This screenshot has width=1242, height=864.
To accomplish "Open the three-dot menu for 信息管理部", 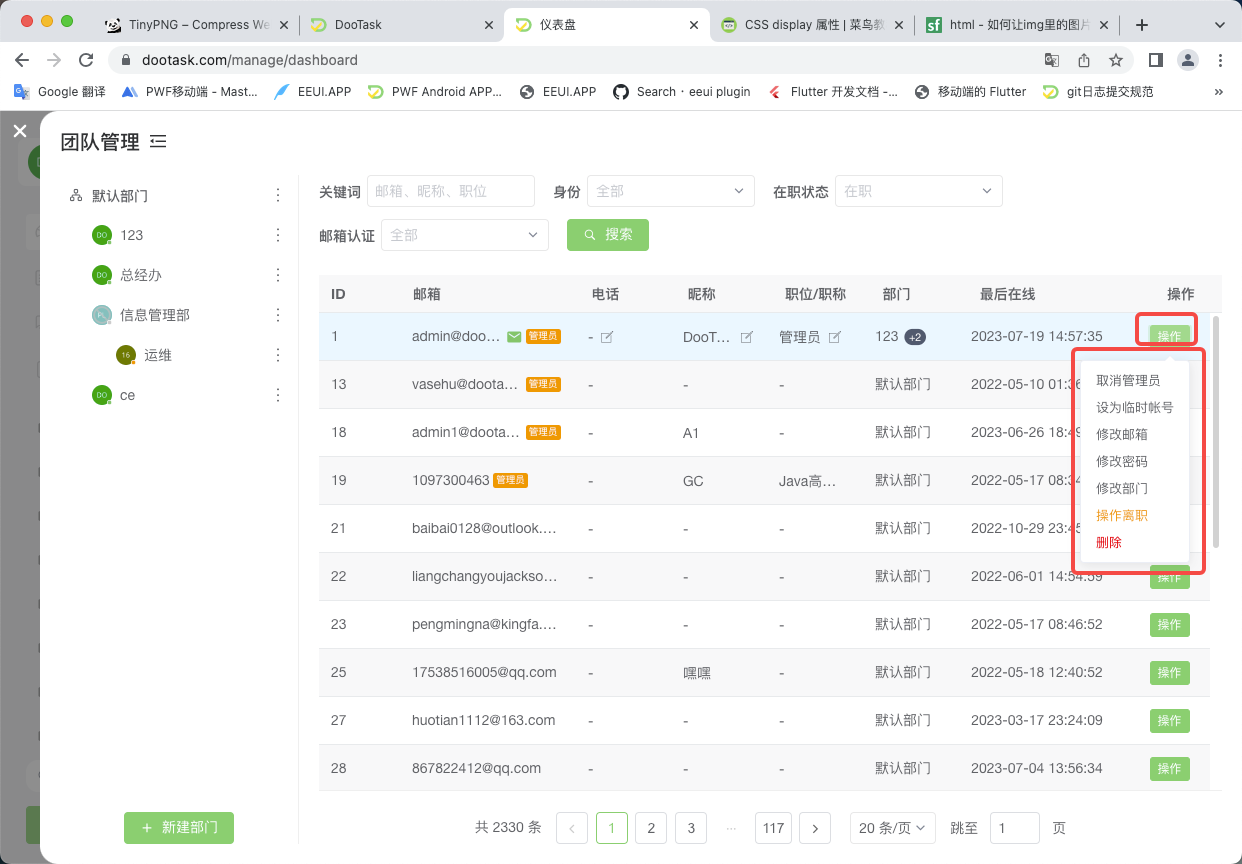I will tap(278, 314).
